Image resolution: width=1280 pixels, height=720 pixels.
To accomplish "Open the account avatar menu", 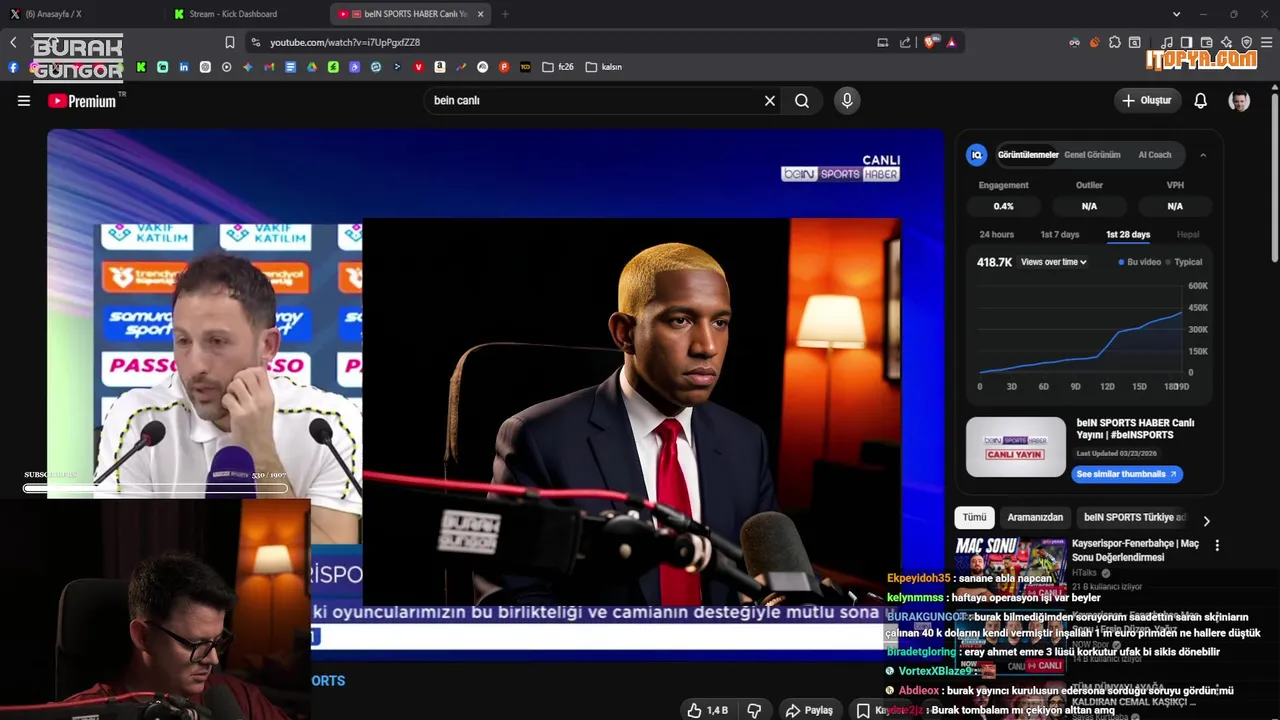I will pos(1239,100).
